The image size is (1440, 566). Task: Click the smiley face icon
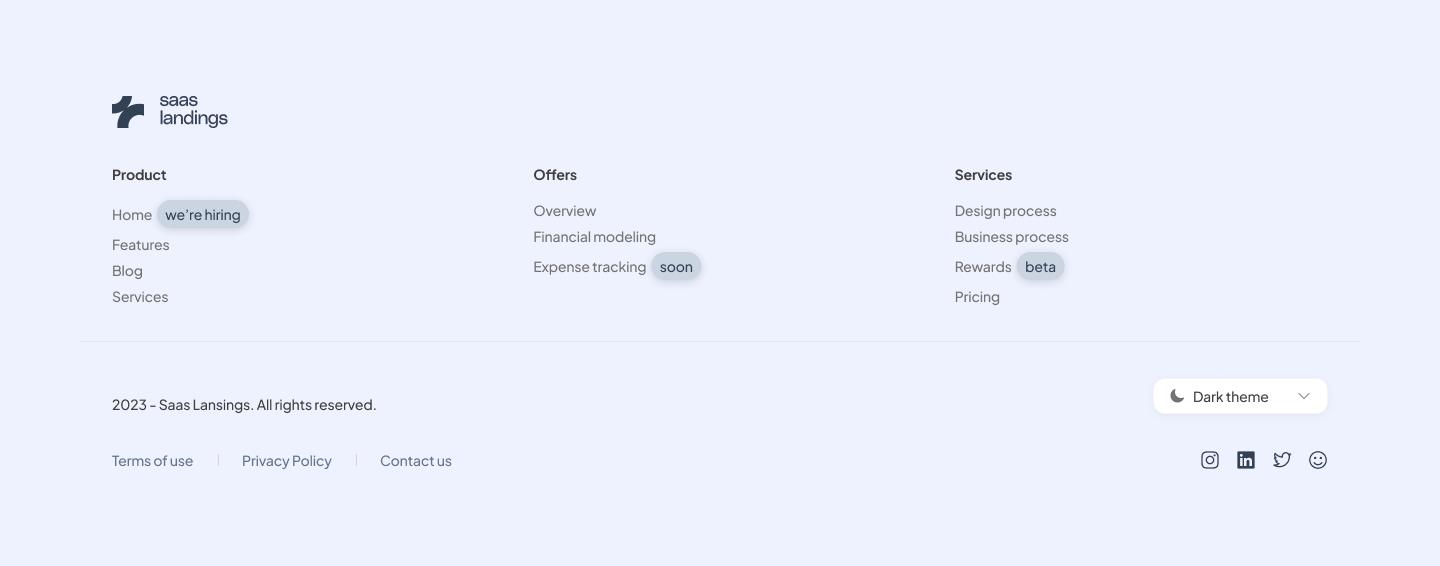(x=1318, y=460)
